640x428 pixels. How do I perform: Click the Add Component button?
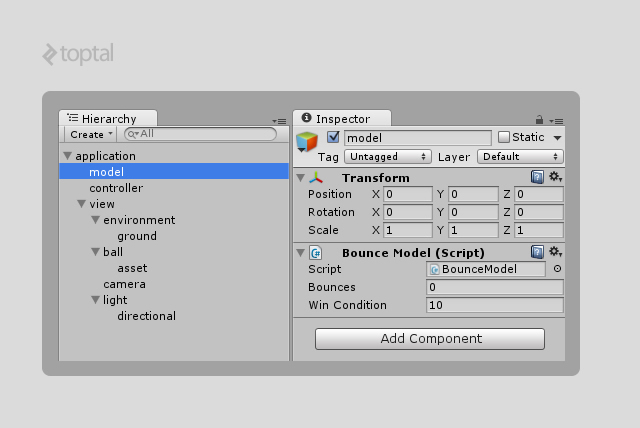[430, 339]
